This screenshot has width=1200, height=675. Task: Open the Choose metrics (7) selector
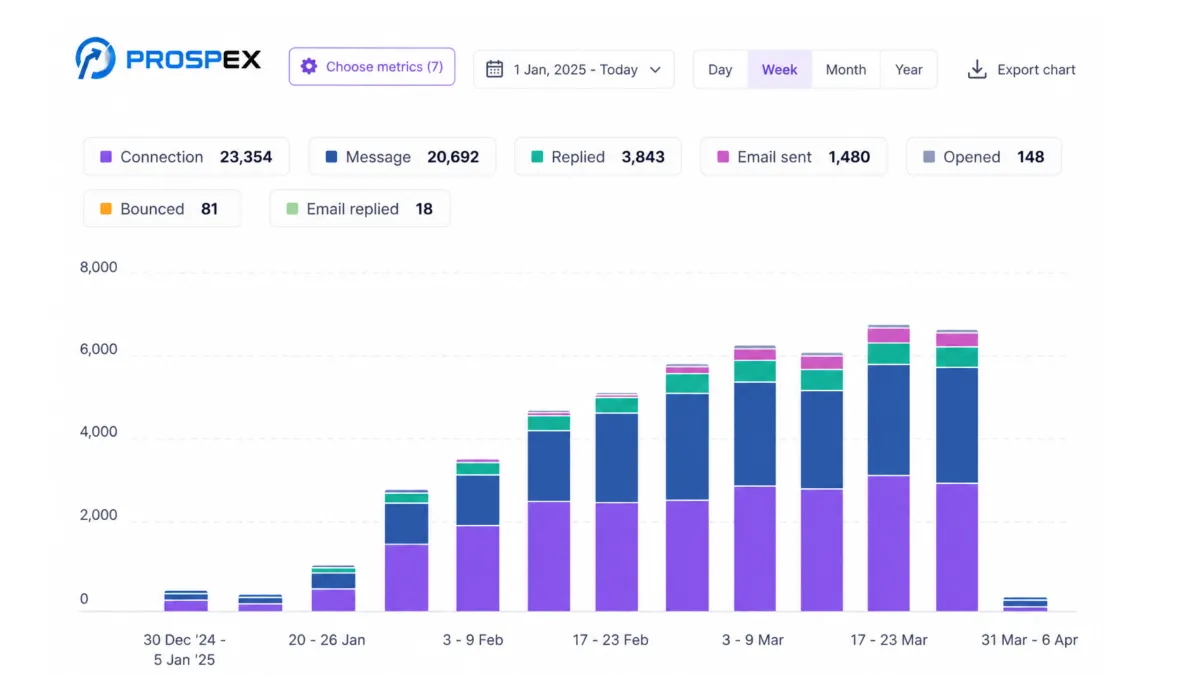pyautogui.click(x=372, y=67)
